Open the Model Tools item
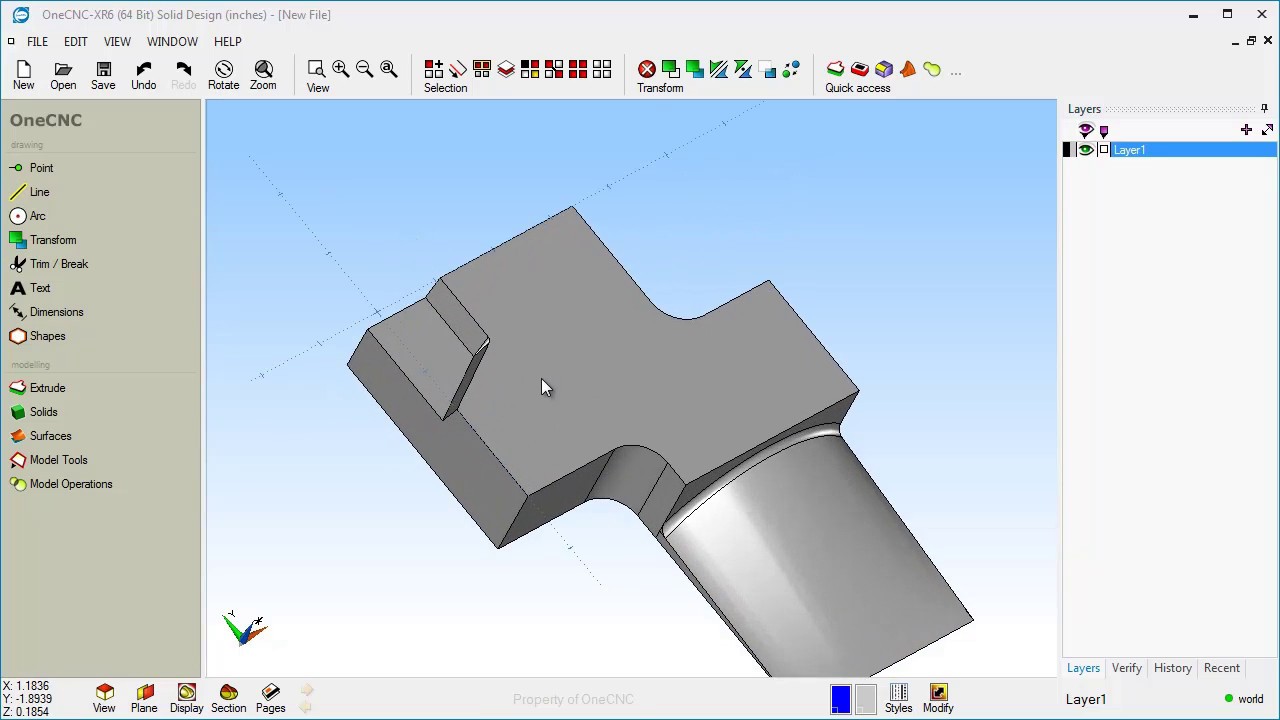Viewport: 1280px width, 720px height. (49, 460)
